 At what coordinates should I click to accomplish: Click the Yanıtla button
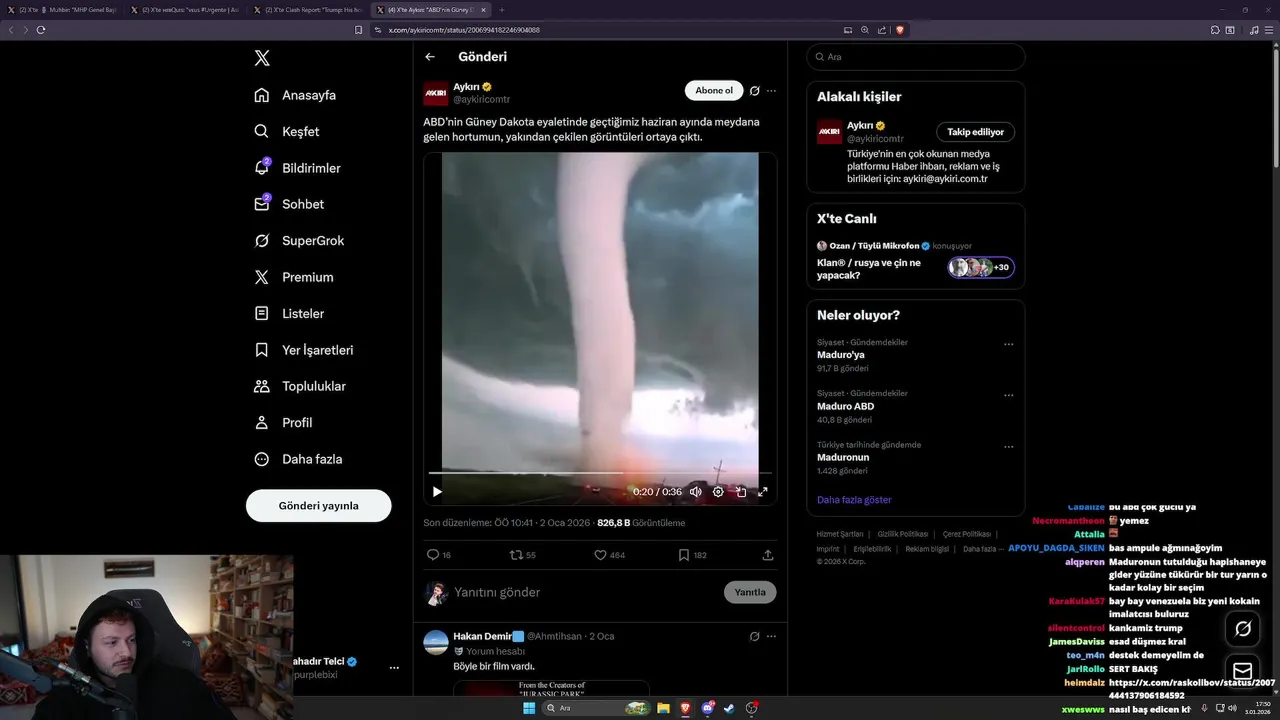tap(750, 592)
